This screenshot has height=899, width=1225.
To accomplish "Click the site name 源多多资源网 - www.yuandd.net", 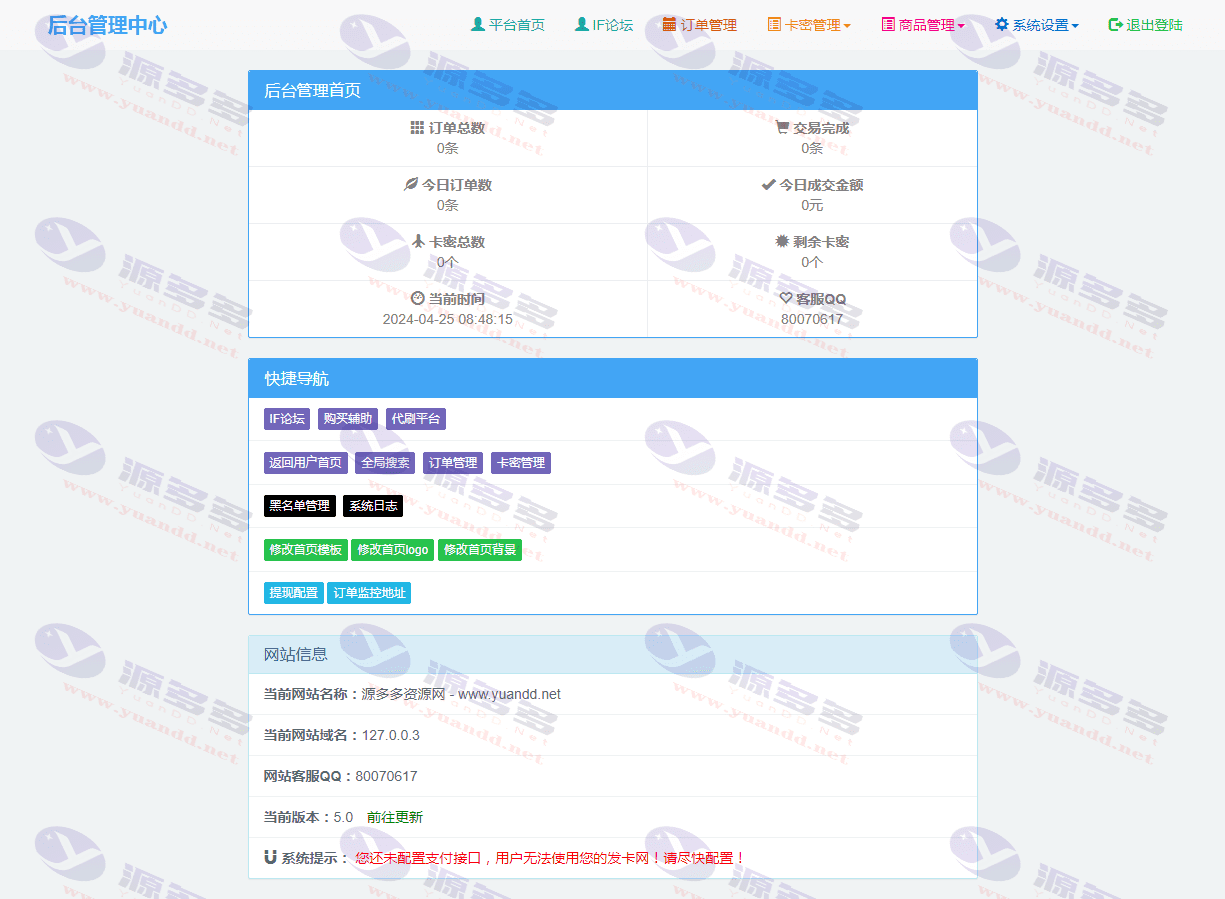I will (461, 694).
